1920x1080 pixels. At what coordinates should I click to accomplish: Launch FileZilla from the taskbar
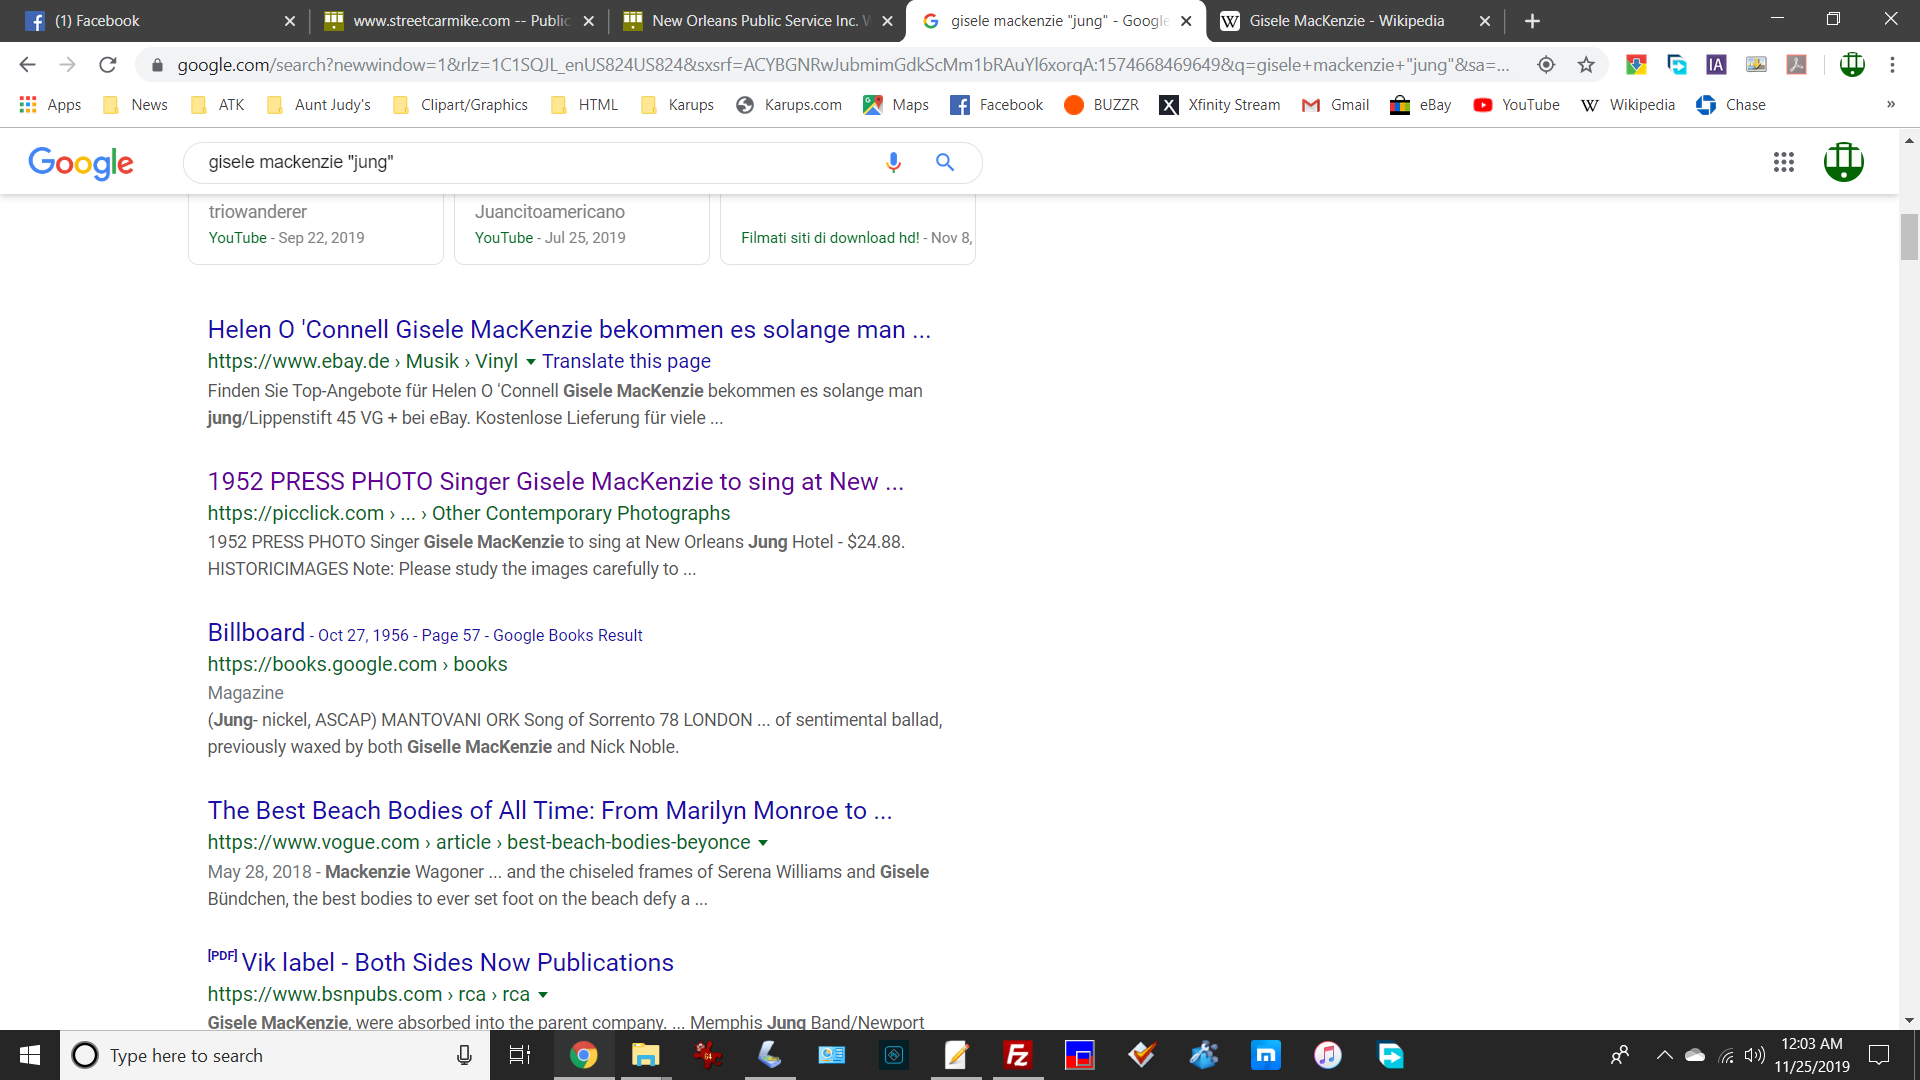[x=1017, y=1055]
